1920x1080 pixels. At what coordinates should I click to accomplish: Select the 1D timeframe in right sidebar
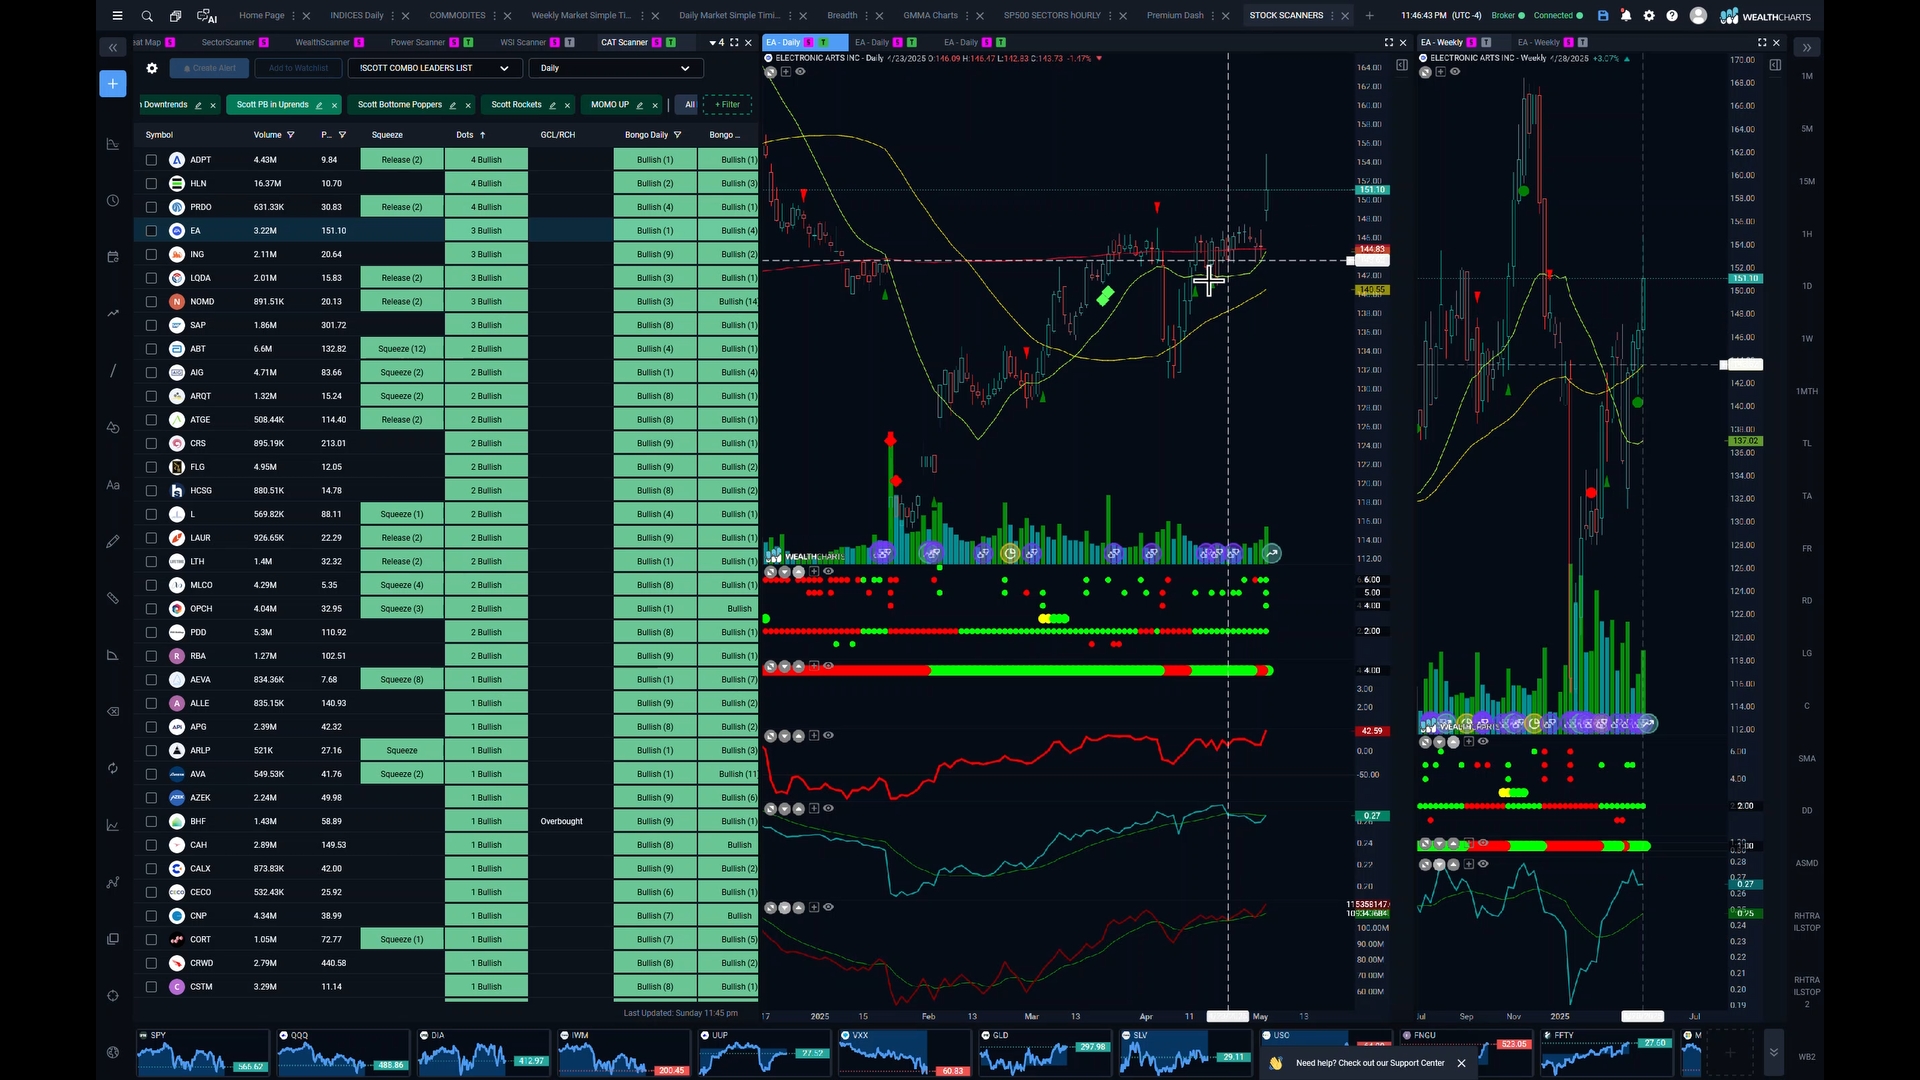tap(1807, 286)
